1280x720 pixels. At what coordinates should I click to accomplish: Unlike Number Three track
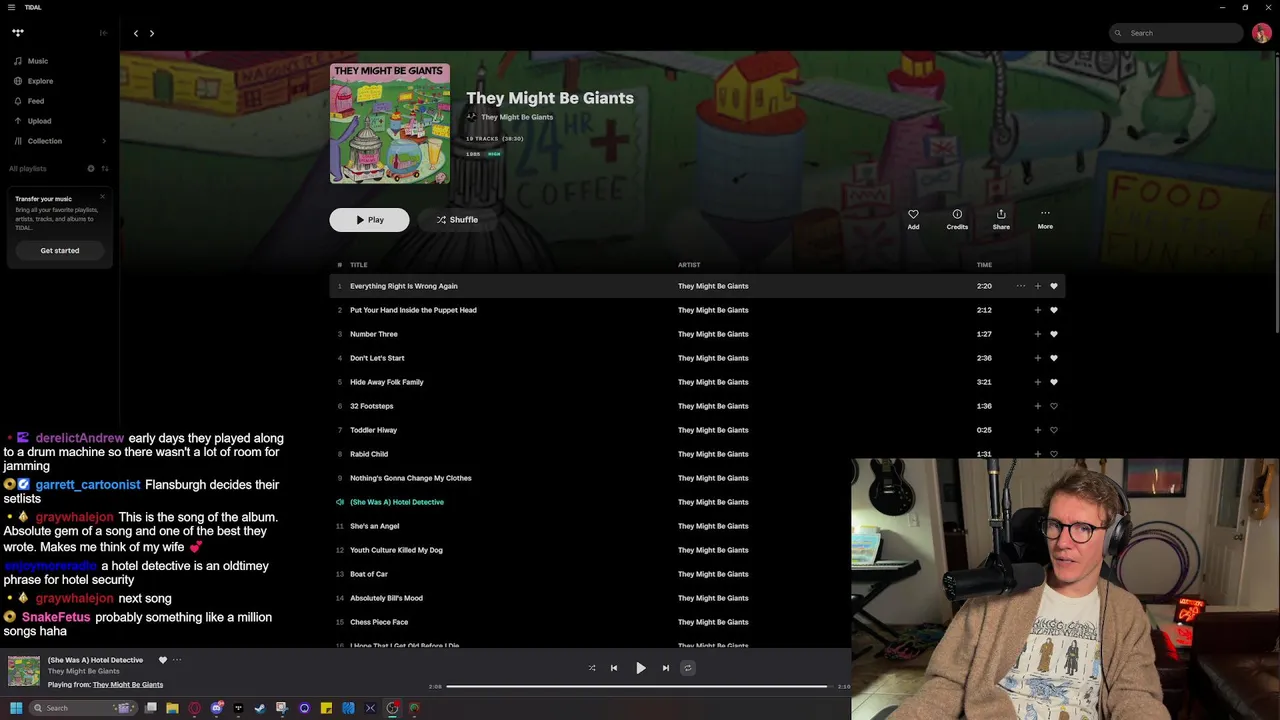pos(1054,334)
